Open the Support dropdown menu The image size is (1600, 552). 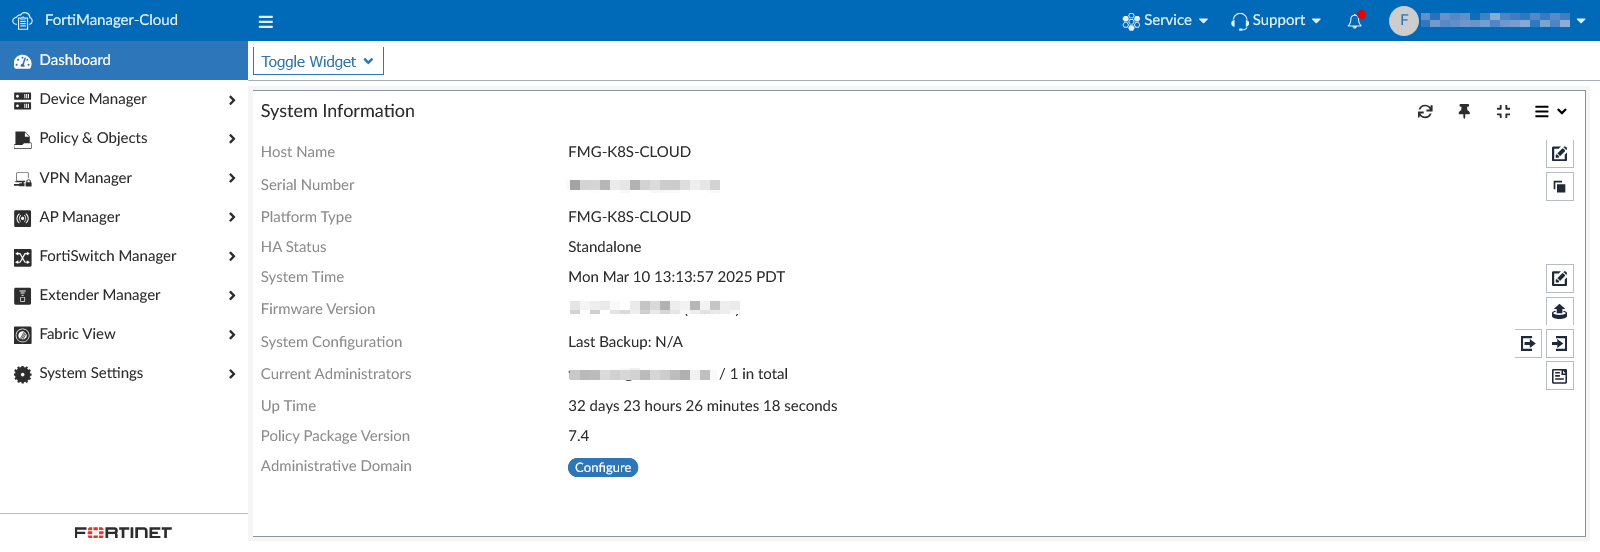pyautogui.click(x=1276, y=21)
